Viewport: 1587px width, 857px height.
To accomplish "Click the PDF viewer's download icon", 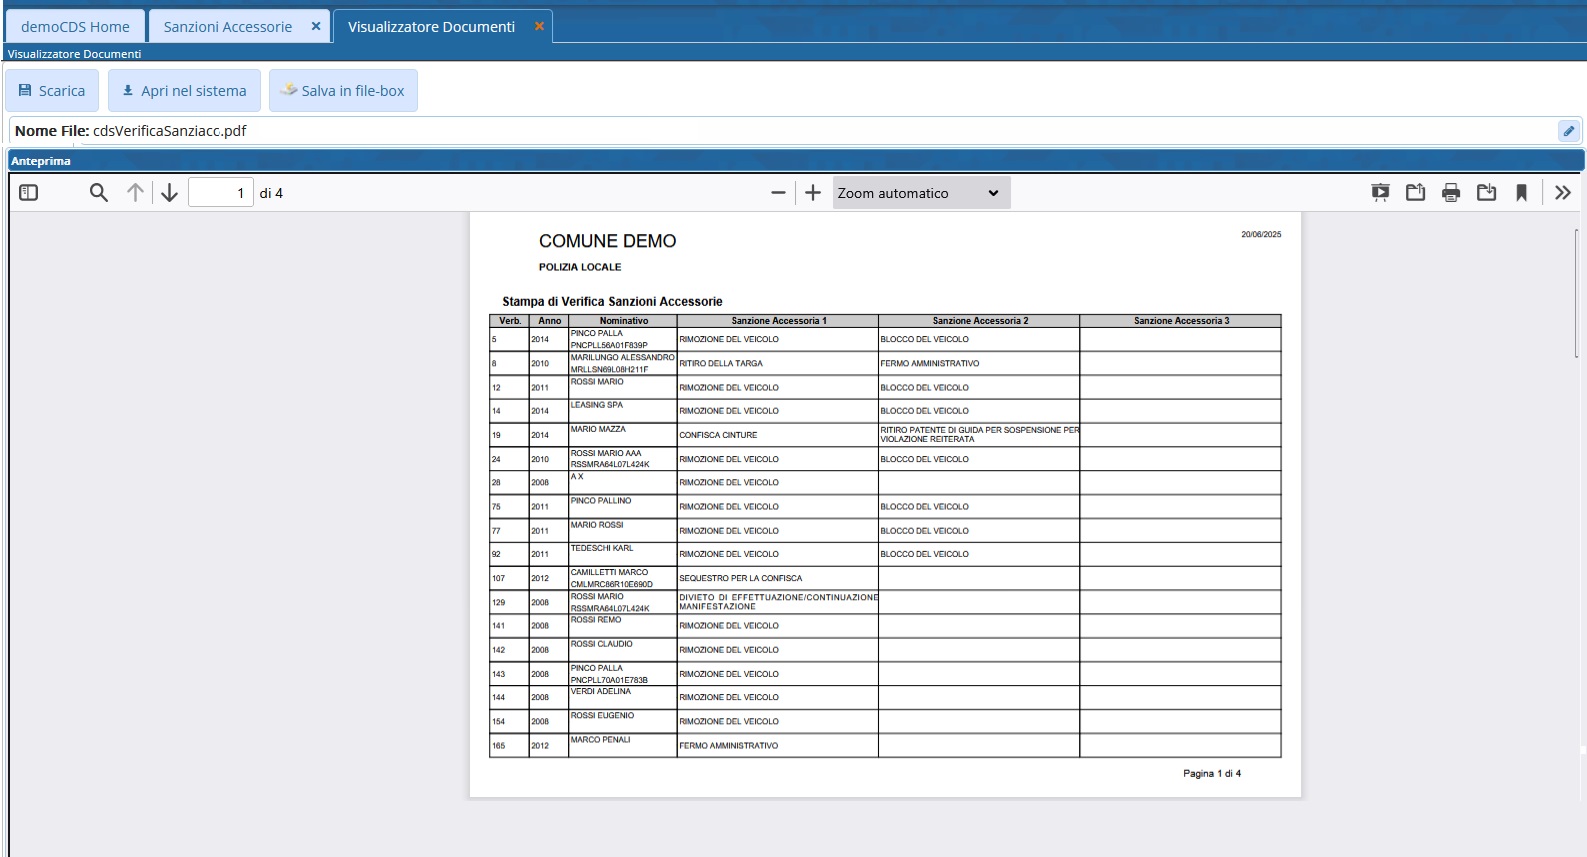I will click(1486, 193).
